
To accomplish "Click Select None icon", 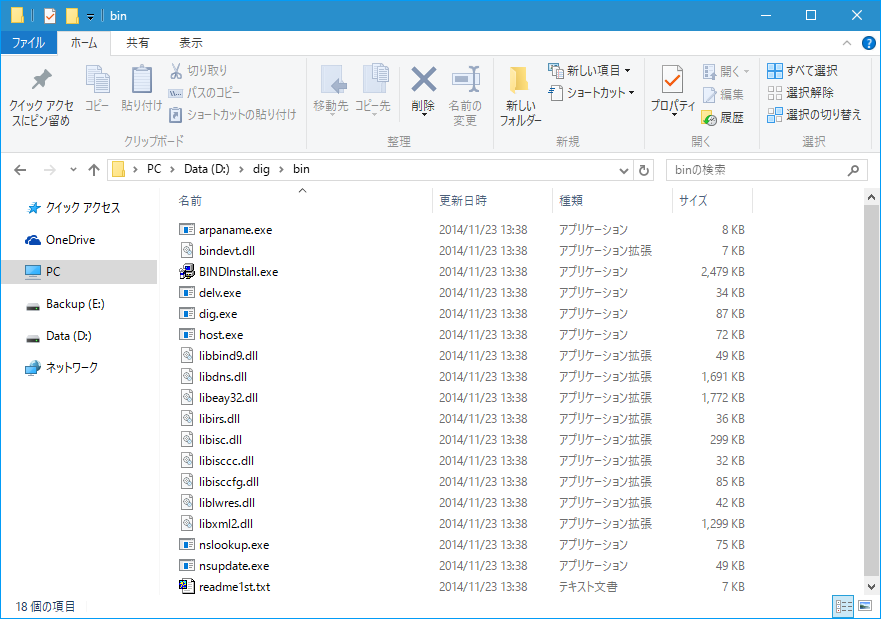I will 775,93.
